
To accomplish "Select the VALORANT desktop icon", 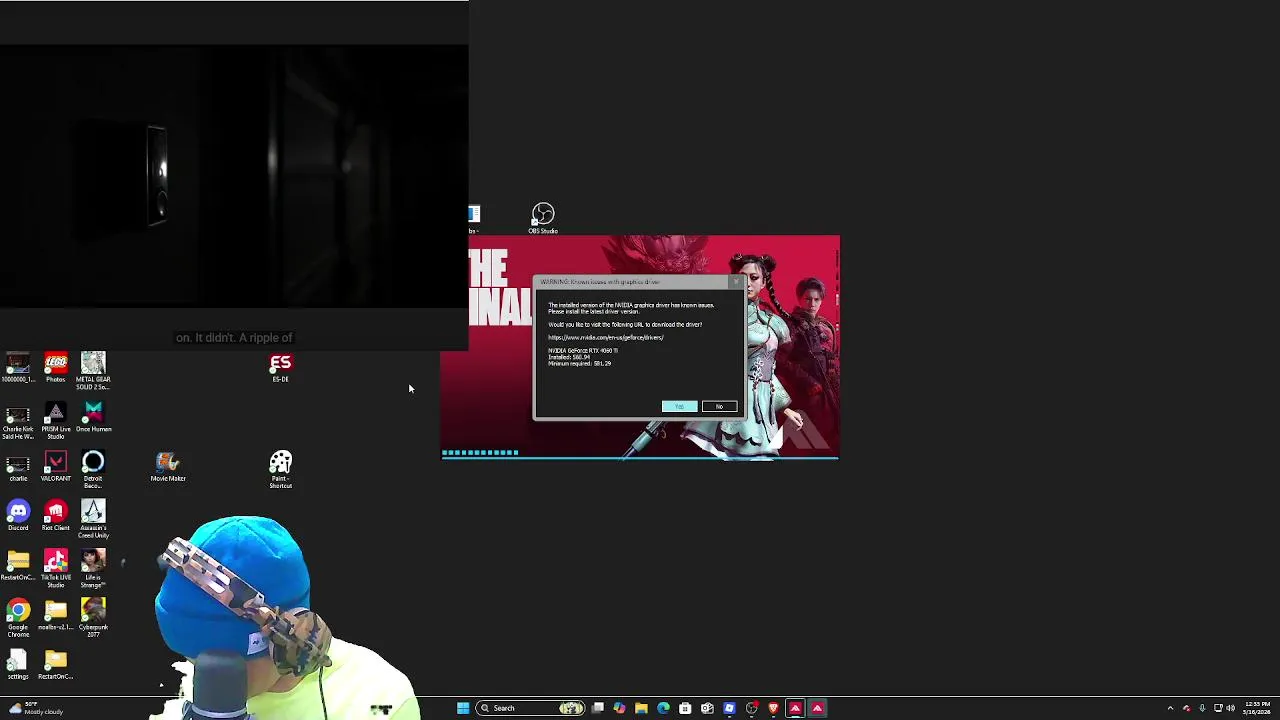I will click(55, 467).
